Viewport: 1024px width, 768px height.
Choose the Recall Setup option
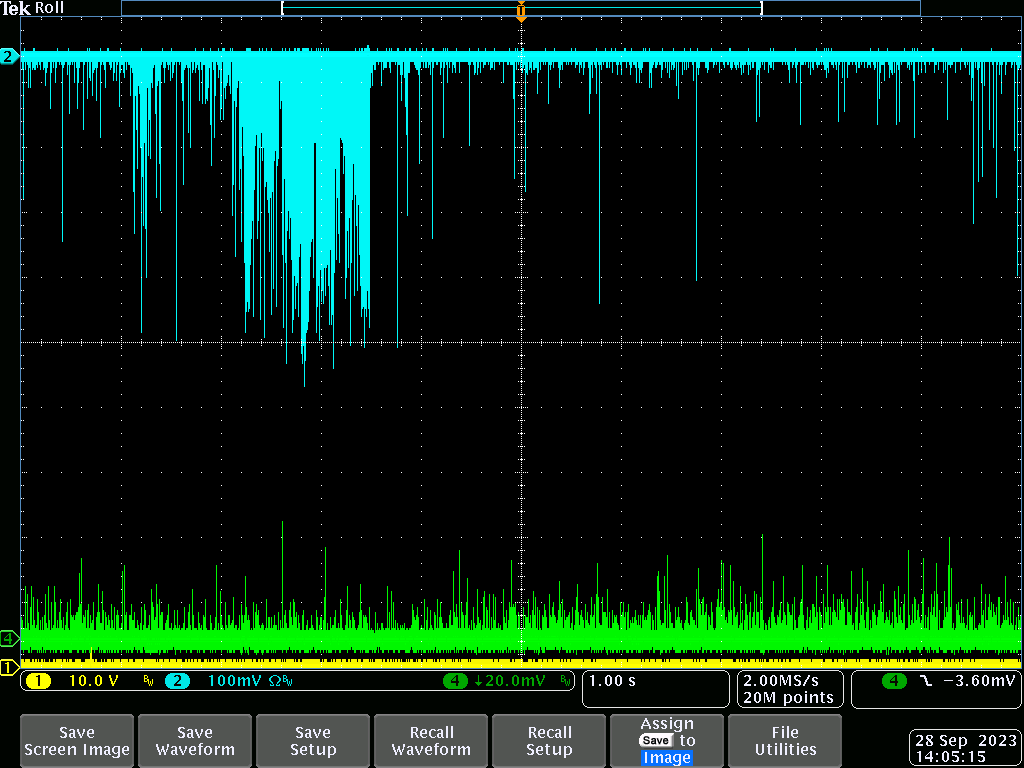point(549,741)
